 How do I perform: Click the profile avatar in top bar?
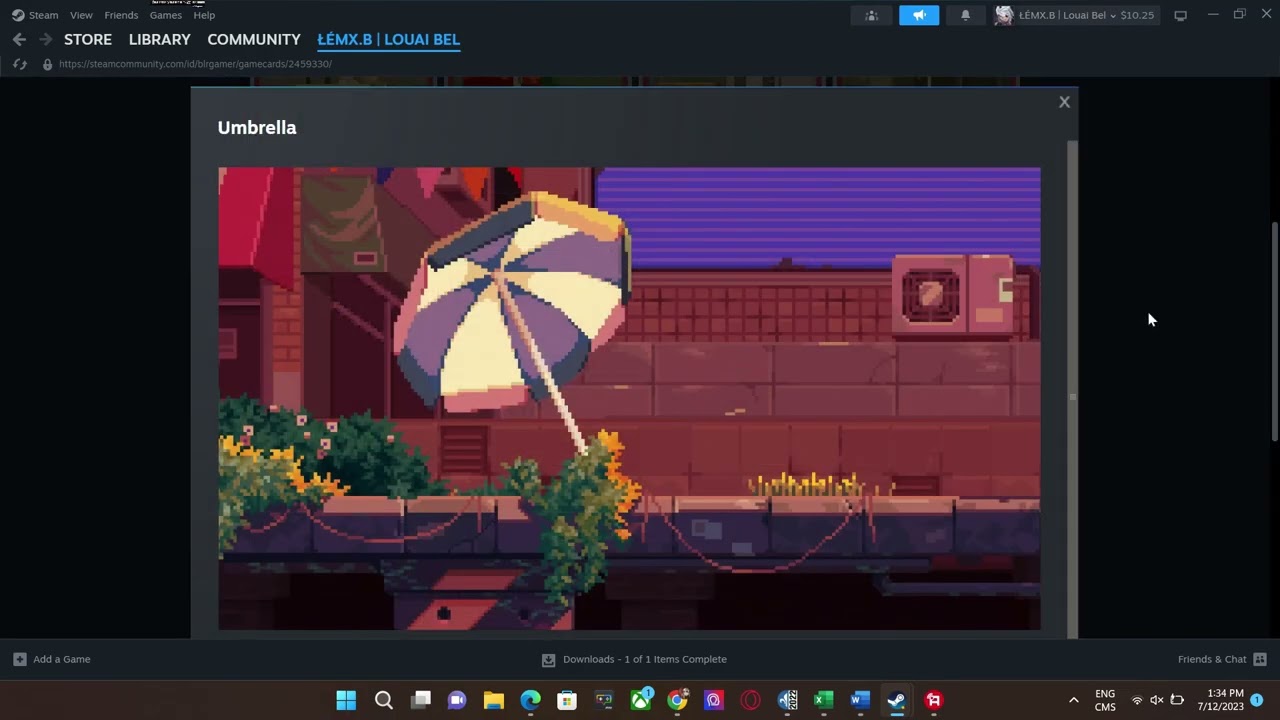point(1004,15)
